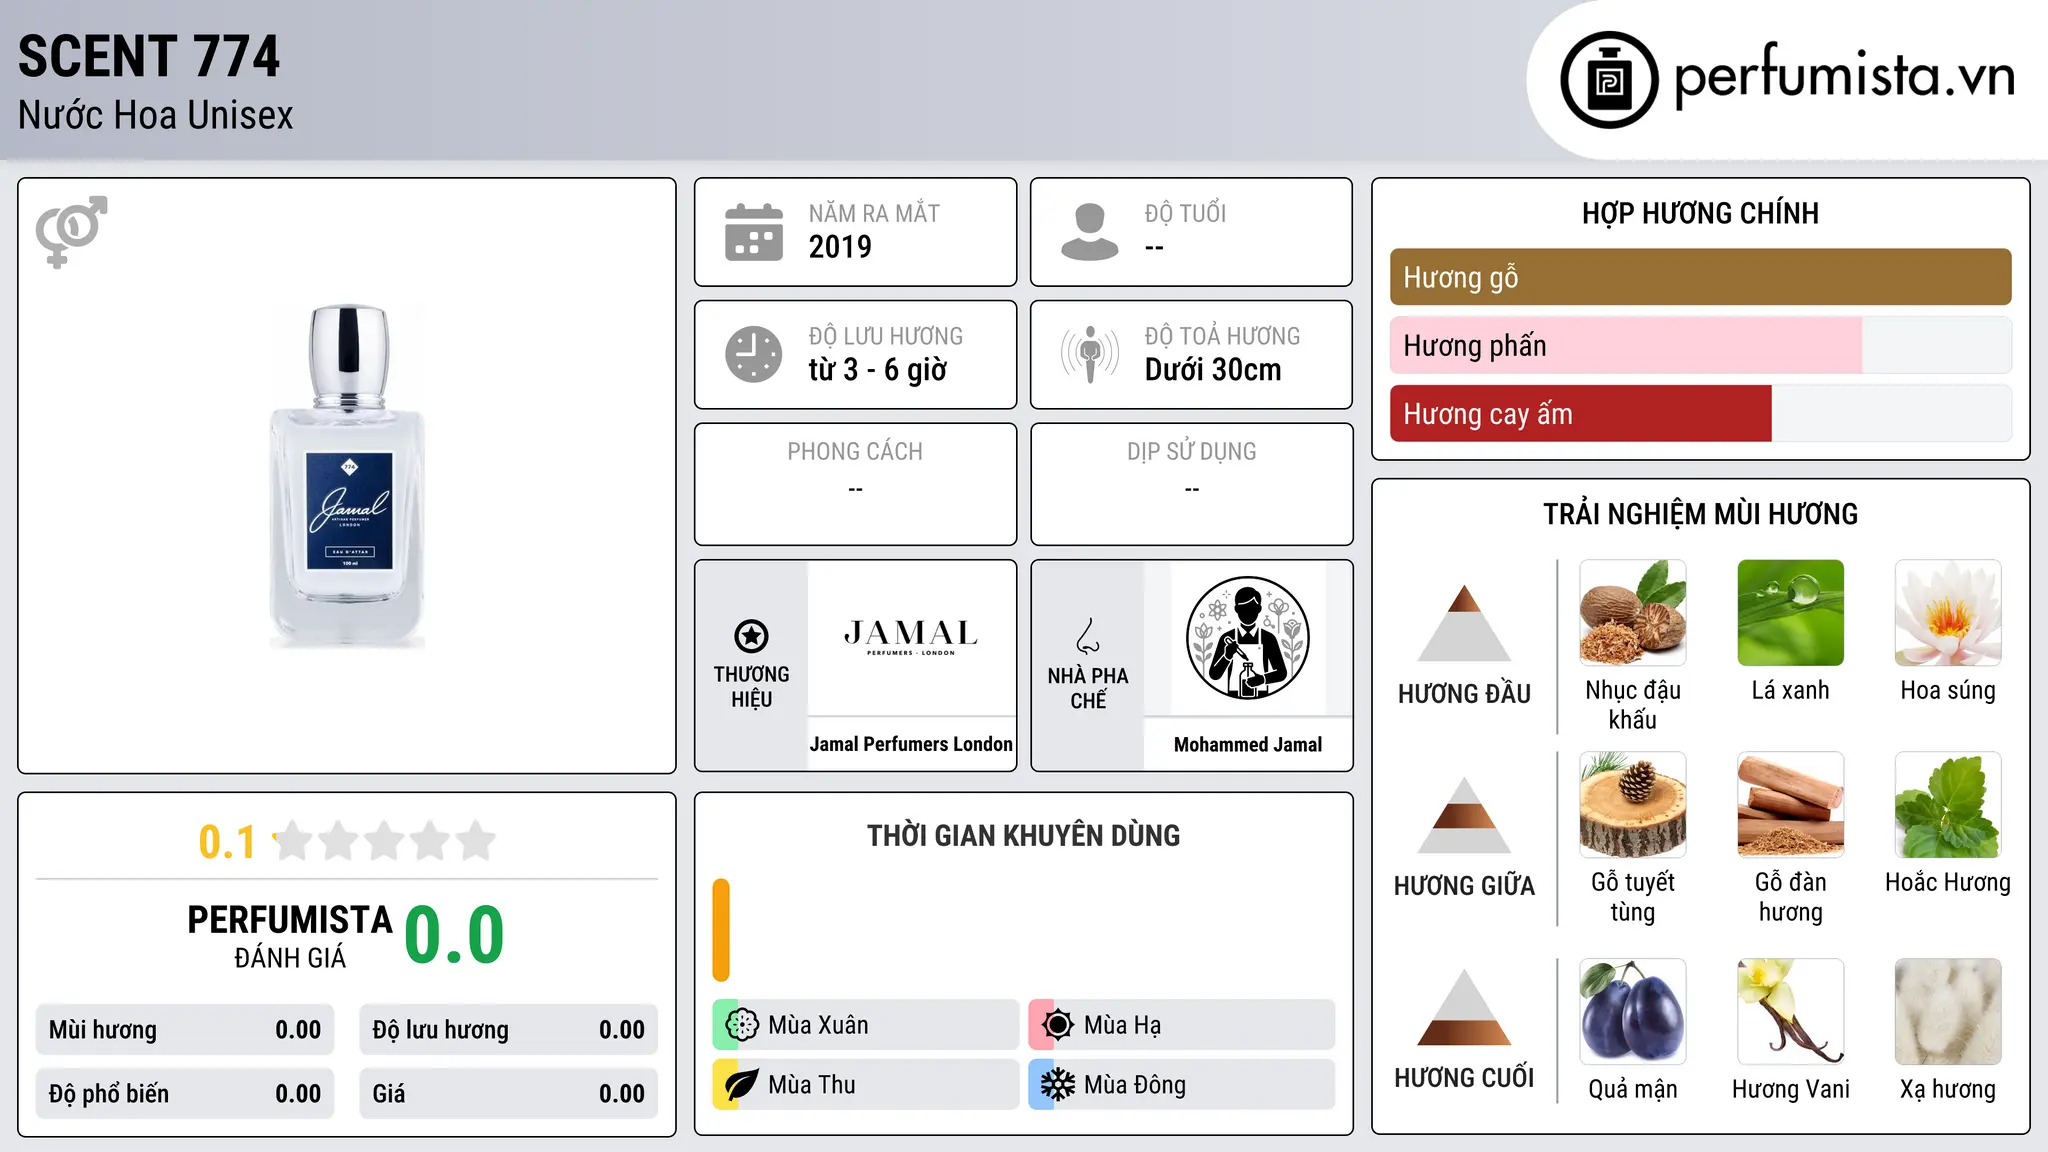This screenshot has height=1152, width=2048.
Task: Click the Phong cách heading
Action: [855, 451]
